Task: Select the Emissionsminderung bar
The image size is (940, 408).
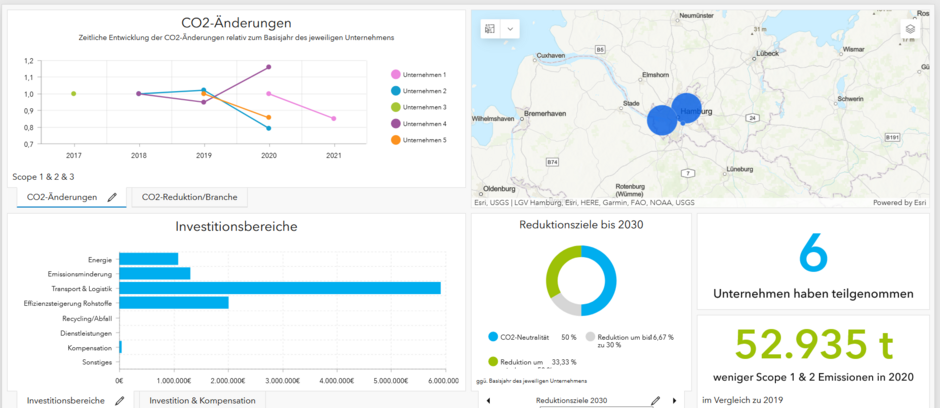Action: point(155,273)
